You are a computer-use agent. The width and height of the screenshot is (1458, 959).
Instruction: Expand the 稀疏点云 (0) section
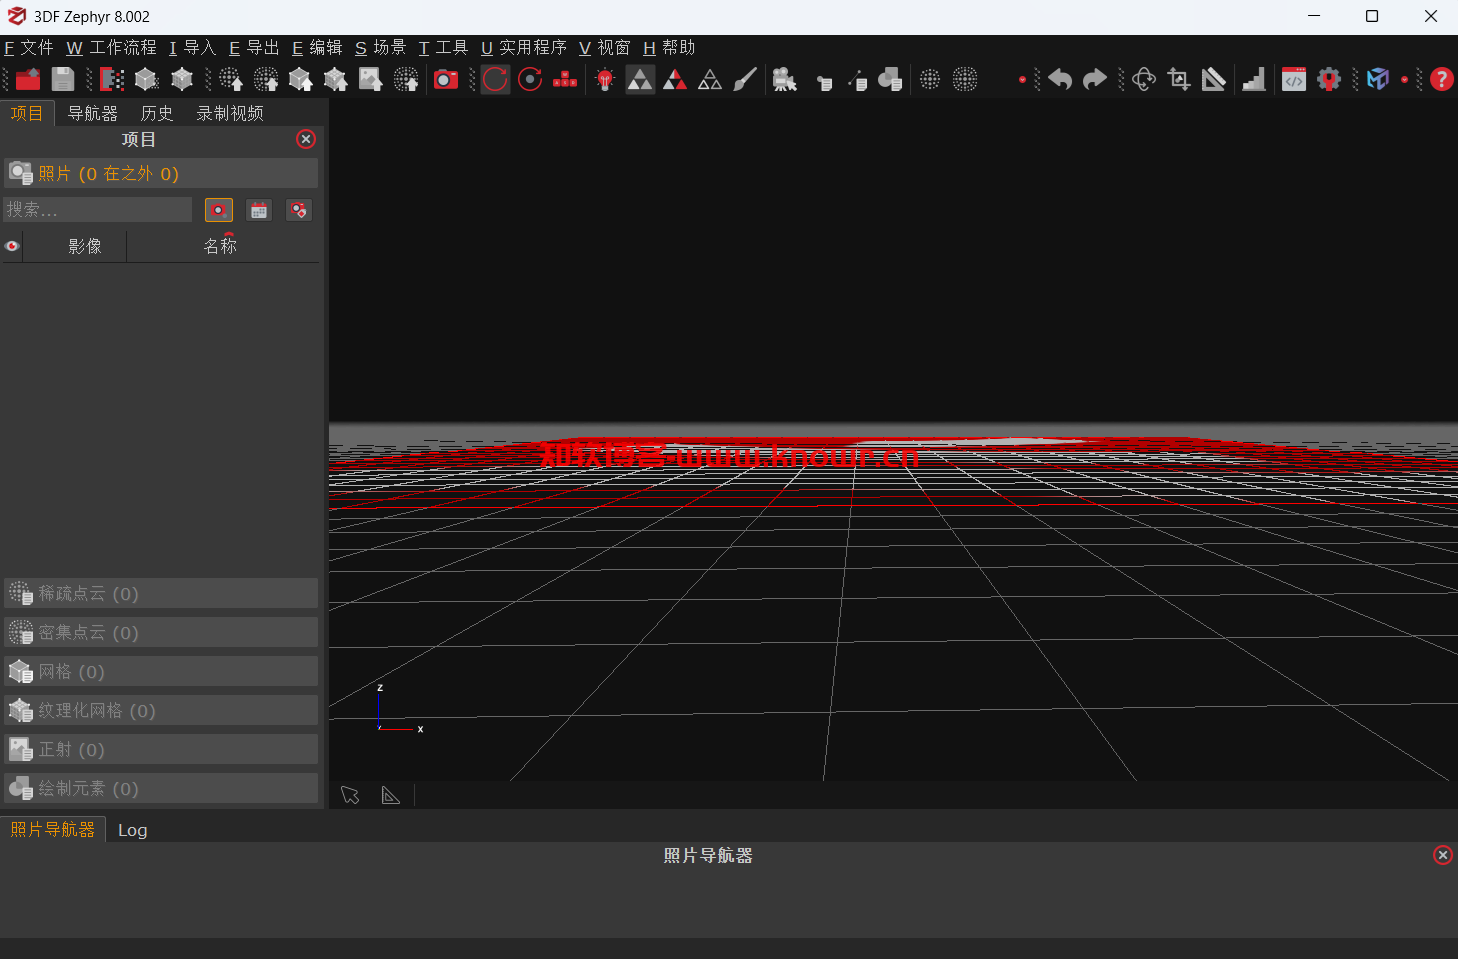pos(161,593)
